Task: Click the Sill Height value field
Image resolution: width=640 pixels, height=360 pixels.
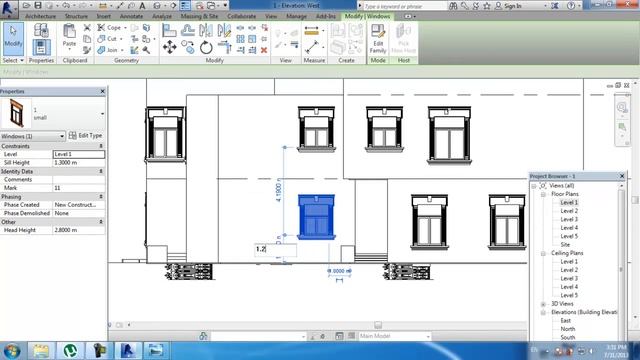Action: point(79,163)
